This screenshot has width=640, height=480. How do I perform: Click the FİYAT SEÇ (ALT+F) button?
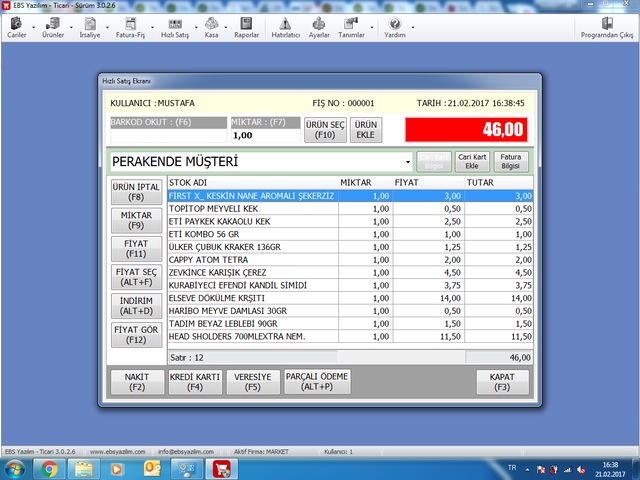[136, 277]
